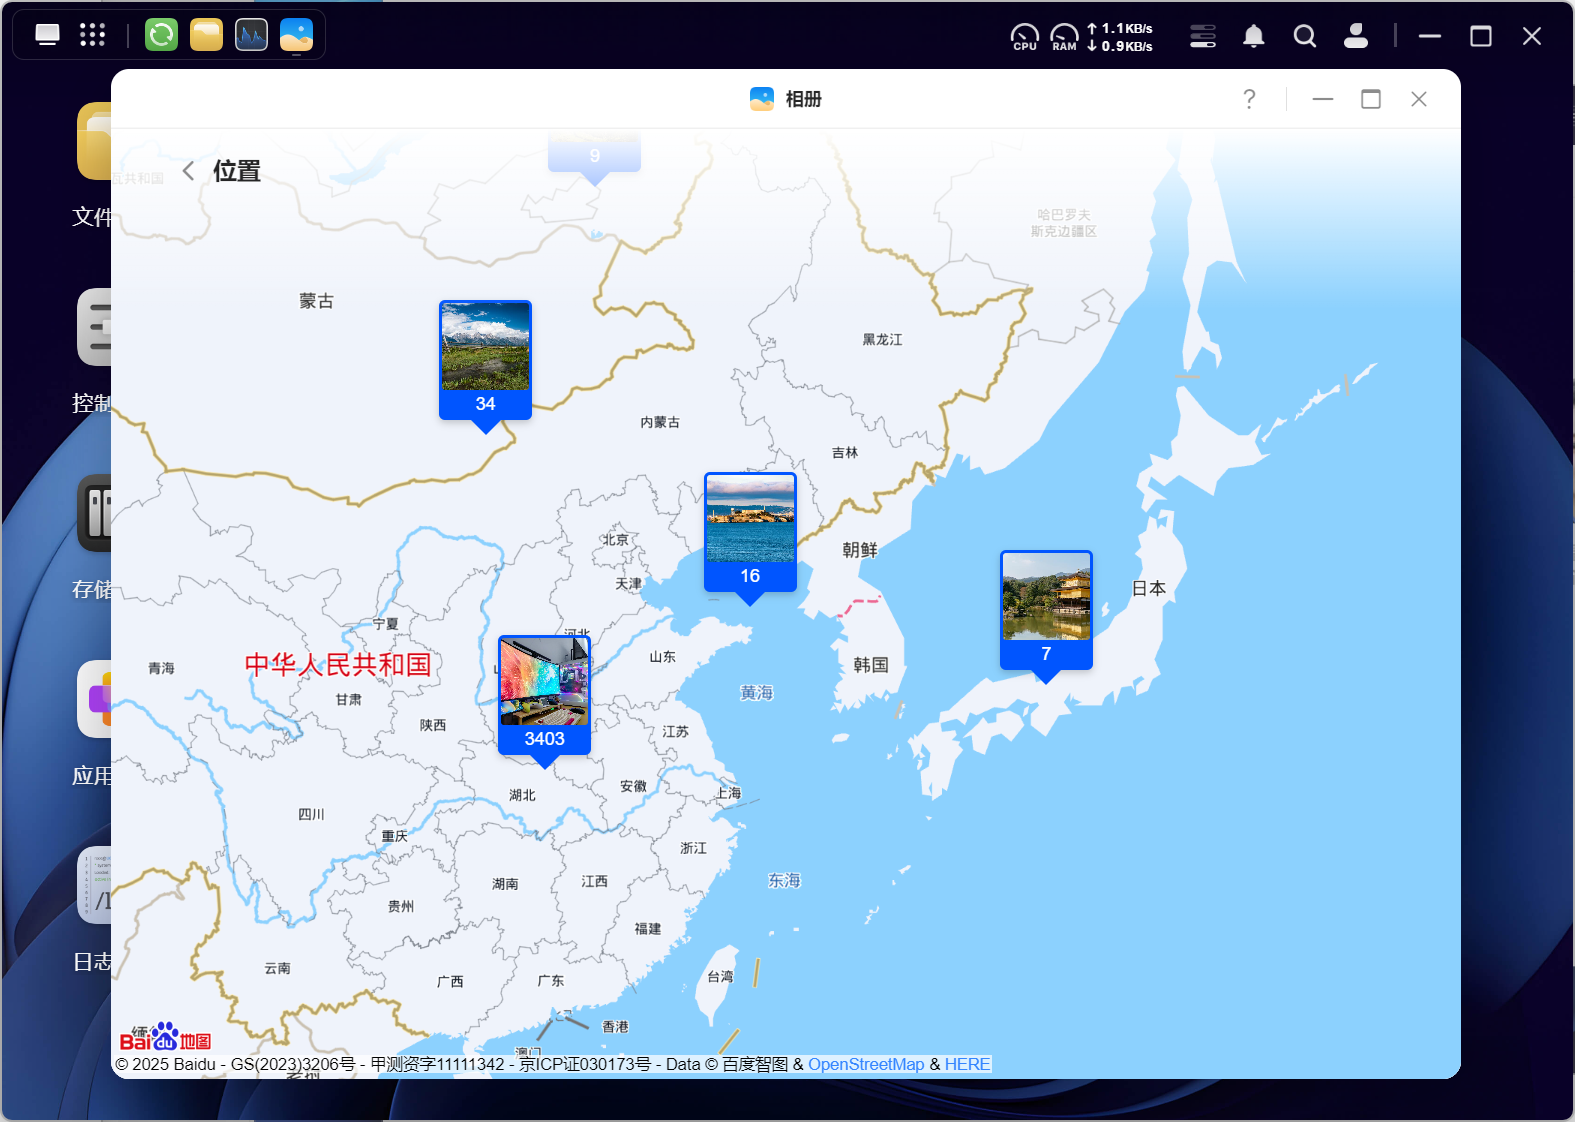Maximize the outer desktop window
Image resolution: width=1575 pixels, height=1122 pixels.
tap(1481, 36)
